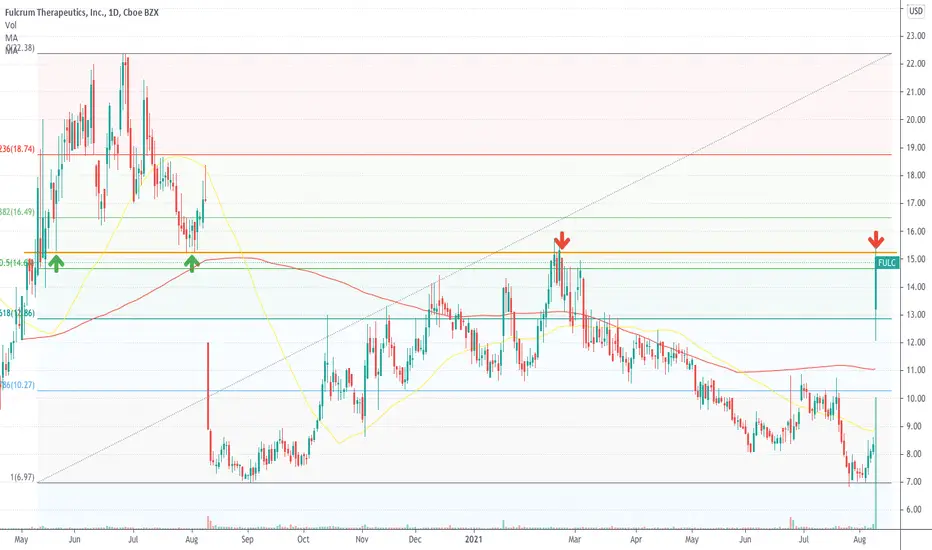
Task: Click the Sep date axis label
Action: [x=247, y=540]
